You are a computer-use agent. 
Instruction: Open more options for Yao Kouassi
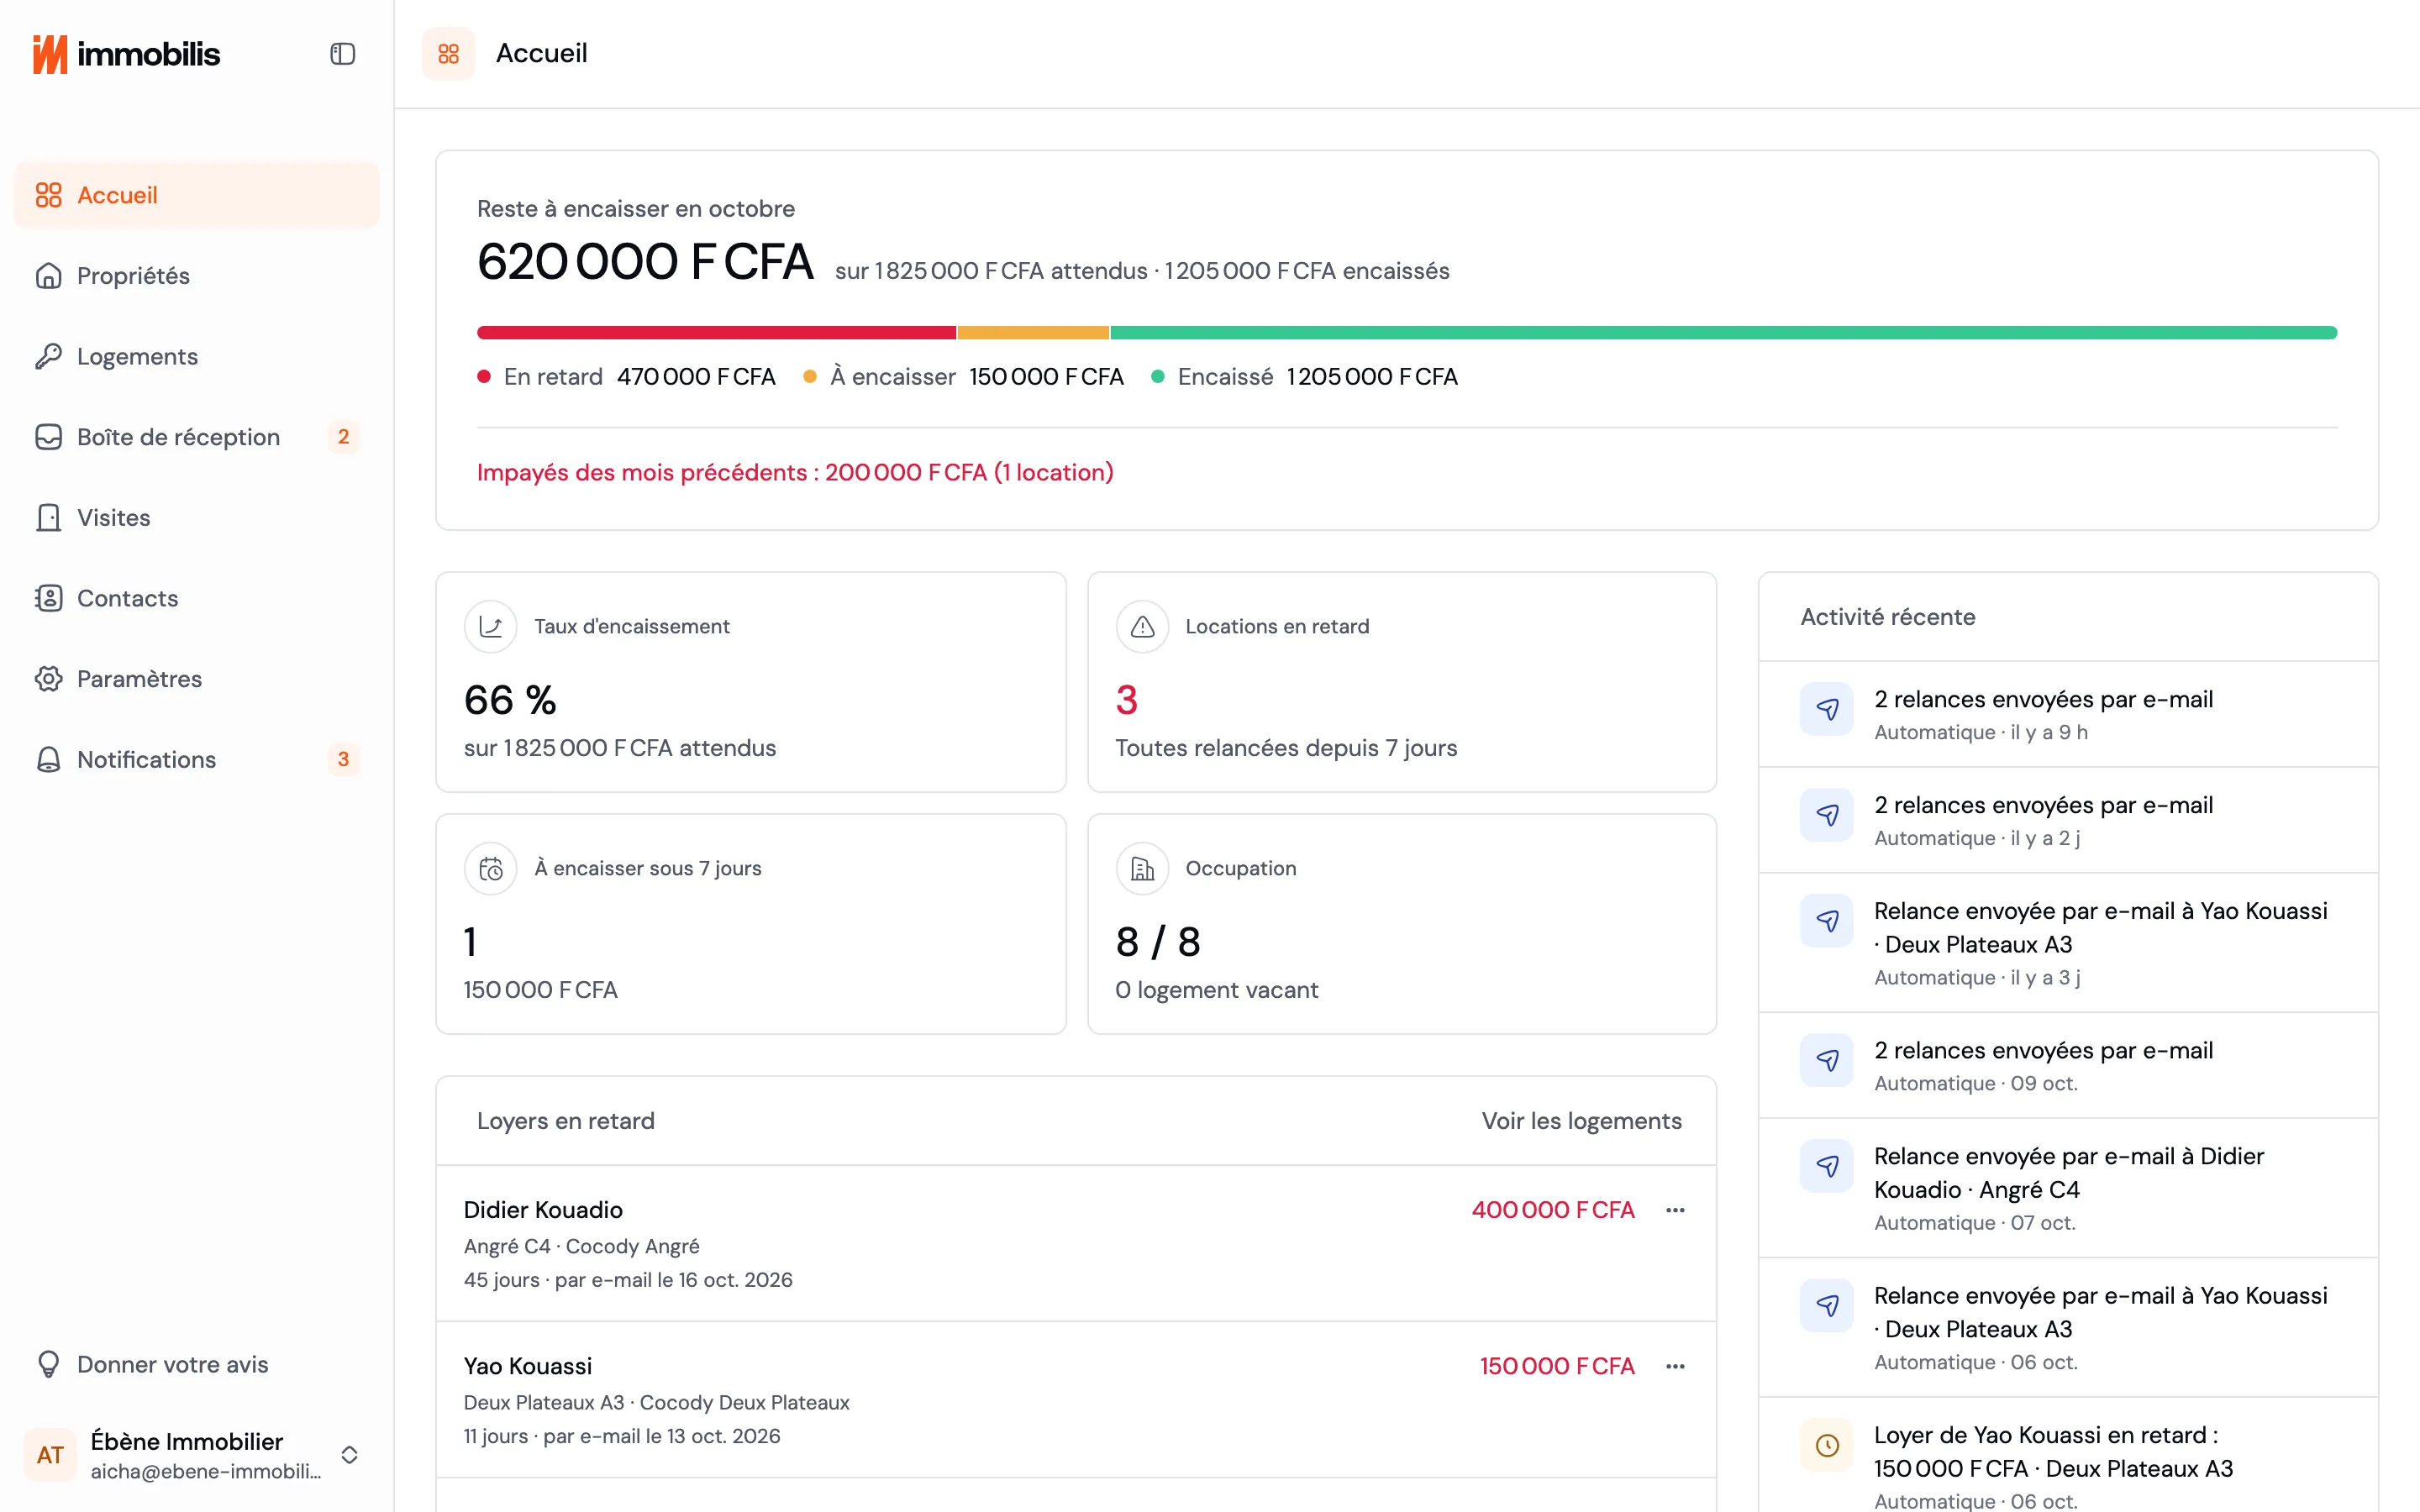coord(1675,1366)
